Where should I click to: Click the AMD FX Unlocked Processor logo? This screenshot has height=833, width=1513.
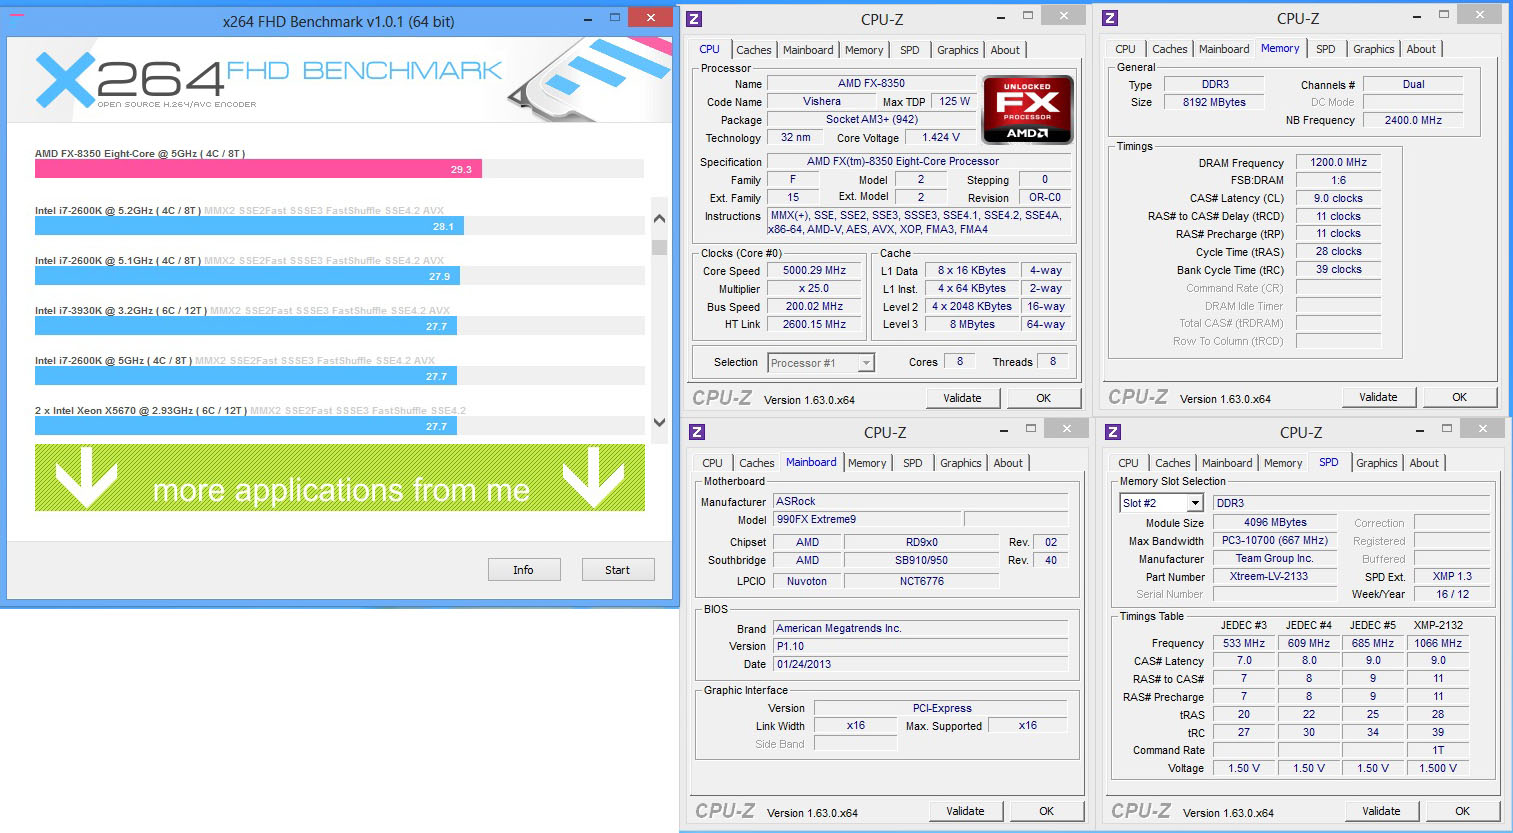tap(1028, 109)
